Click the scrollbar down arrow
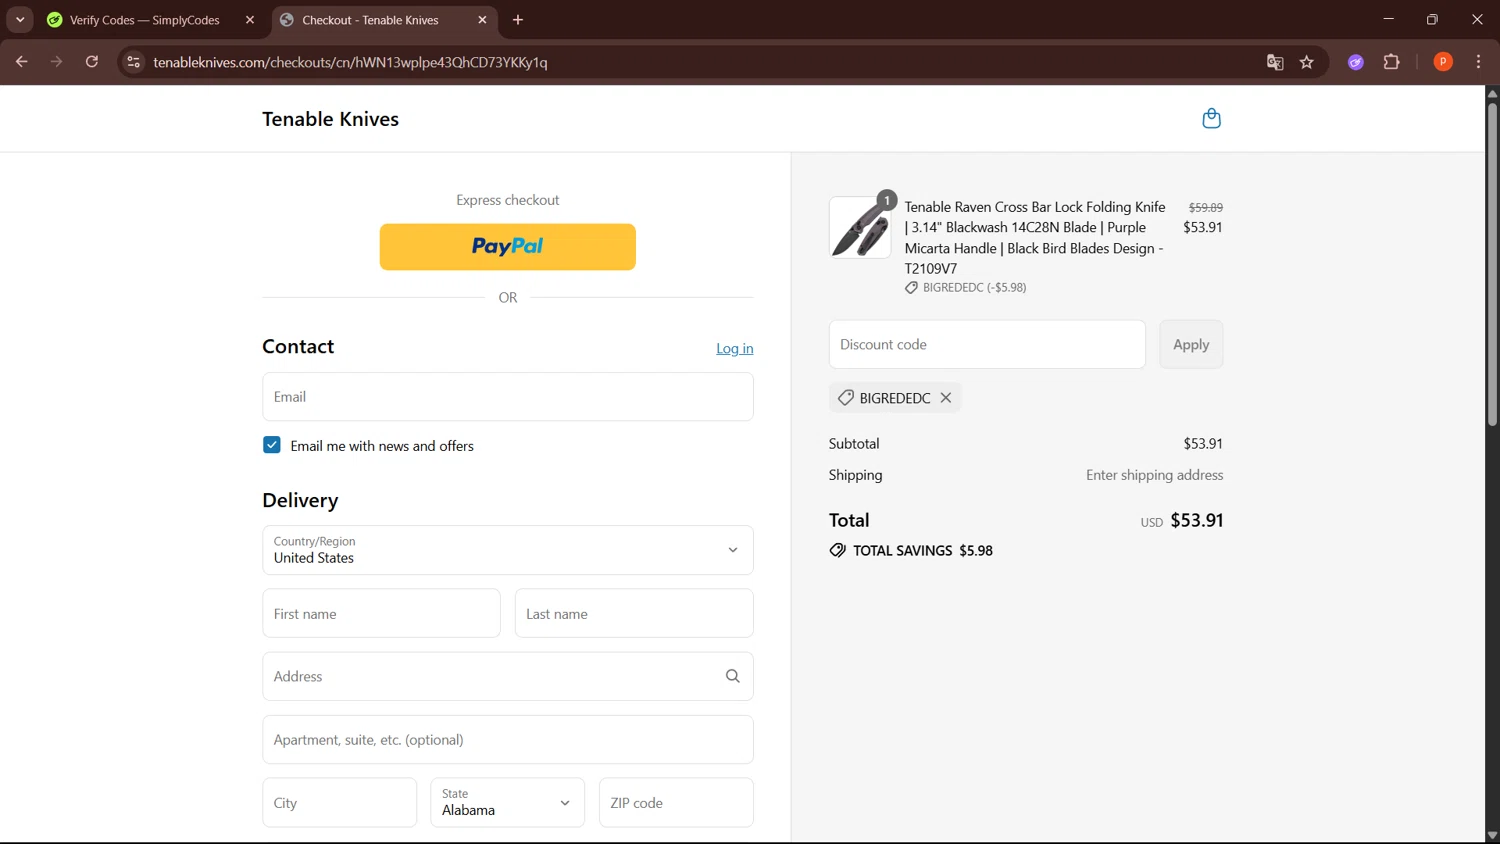 point(1492,836)
